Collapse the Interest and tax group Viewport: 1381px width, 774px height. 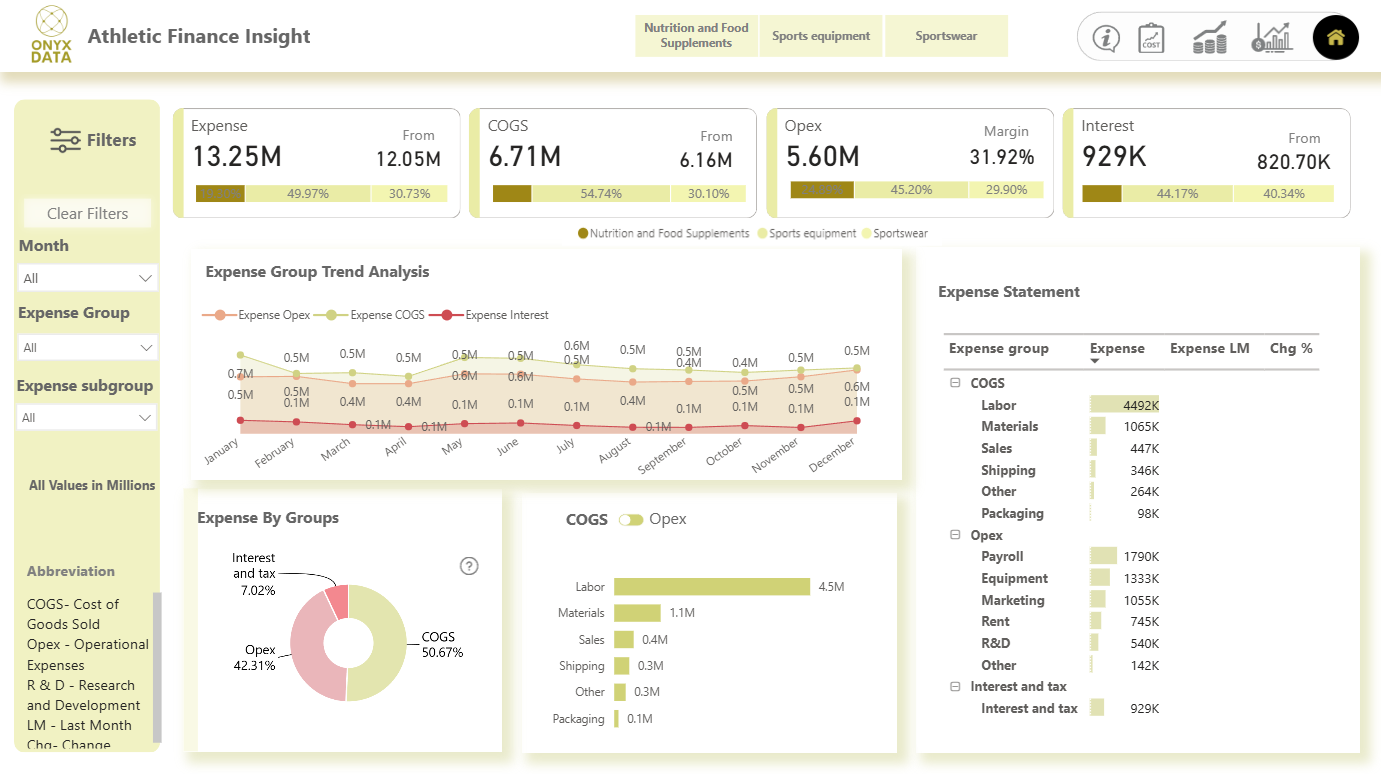[955, 686]
